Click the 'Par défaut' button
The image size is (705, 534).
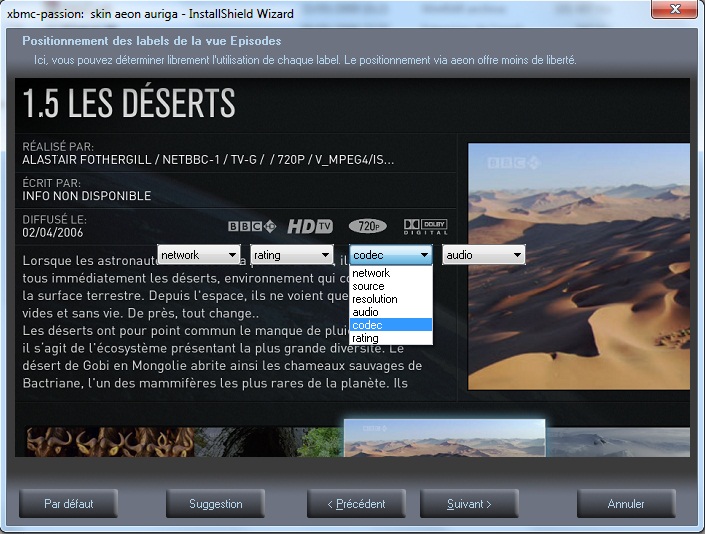[69, 503]
